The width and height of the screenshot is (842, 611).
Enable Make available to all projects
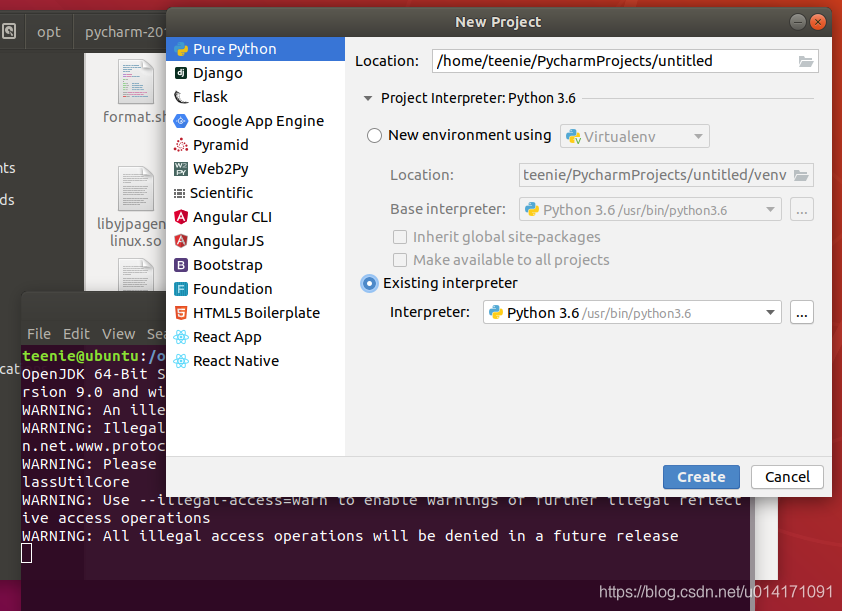[x=400, y=260]
